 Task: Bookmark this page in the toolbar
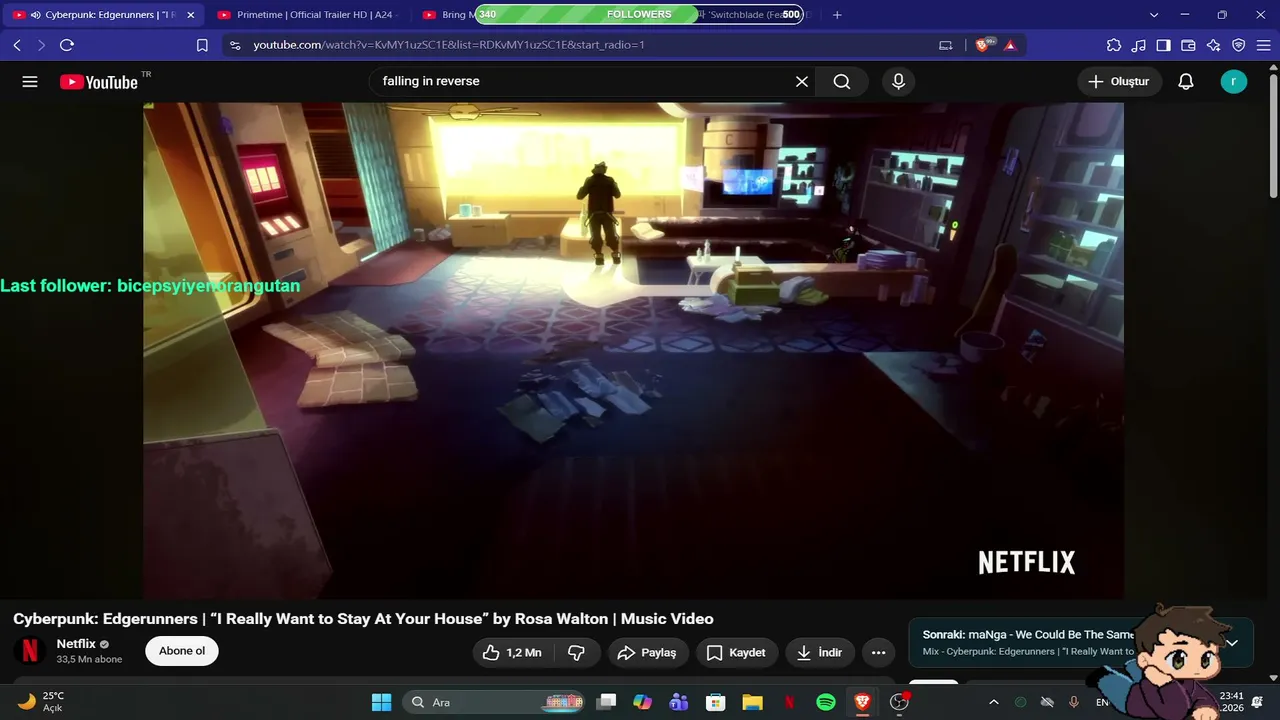tap(202, 45)
